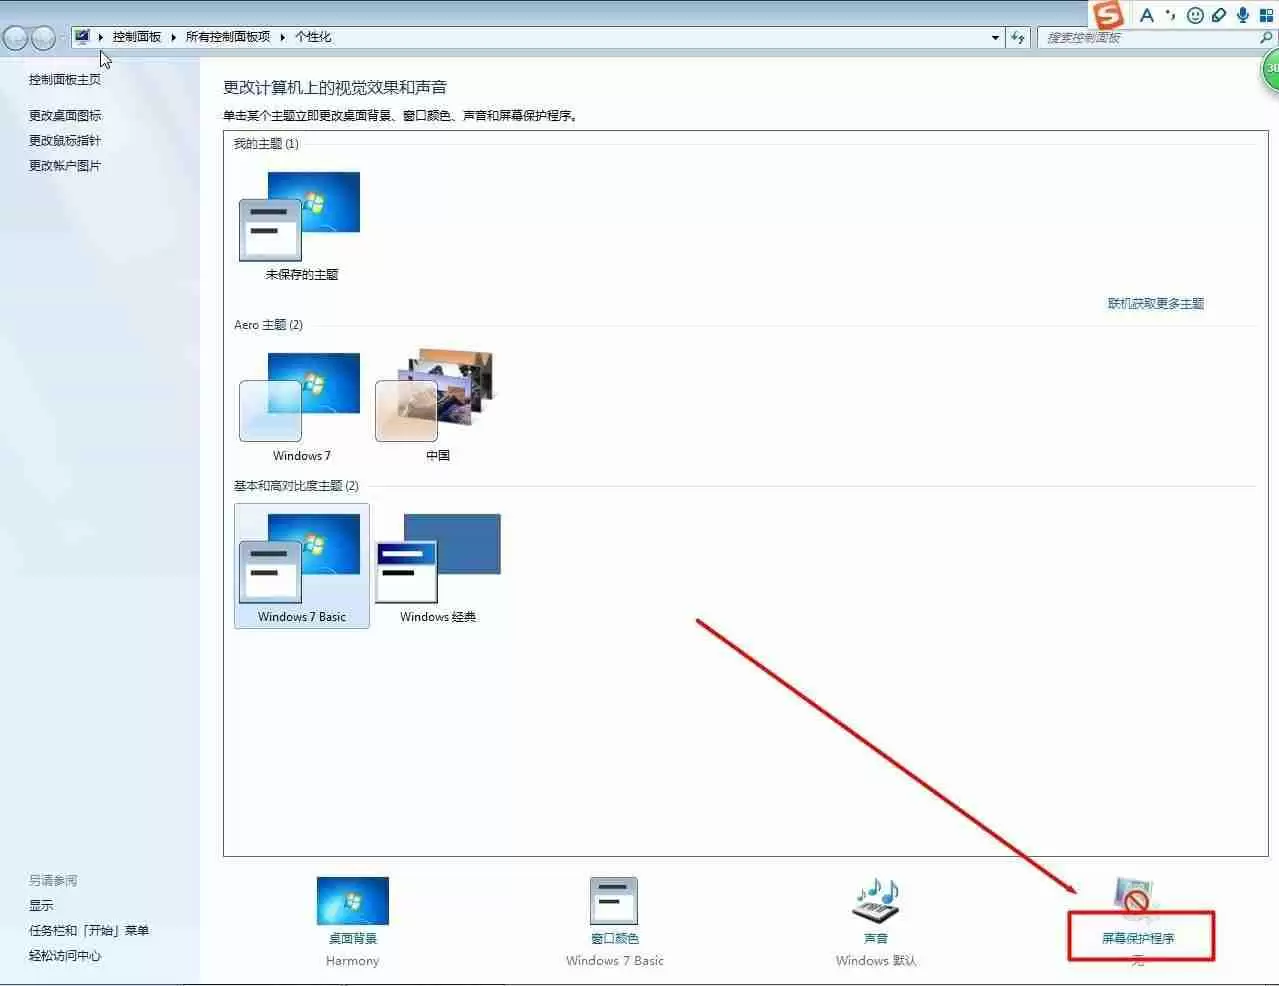Click the 联机获取更多主题 link
This screenshot has width=1279, height=986.
(x=1155, y=303)
